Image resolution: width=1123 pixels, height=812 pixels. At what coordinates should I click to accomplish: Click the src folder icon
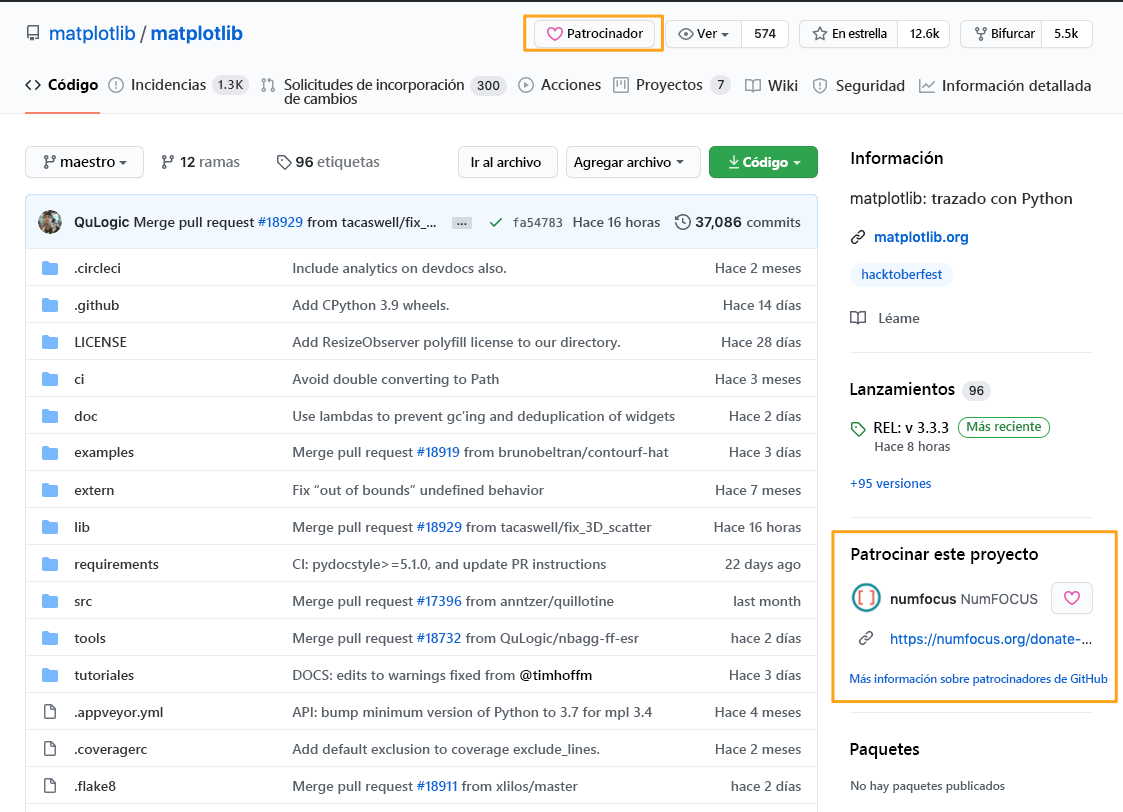point(50,601)
